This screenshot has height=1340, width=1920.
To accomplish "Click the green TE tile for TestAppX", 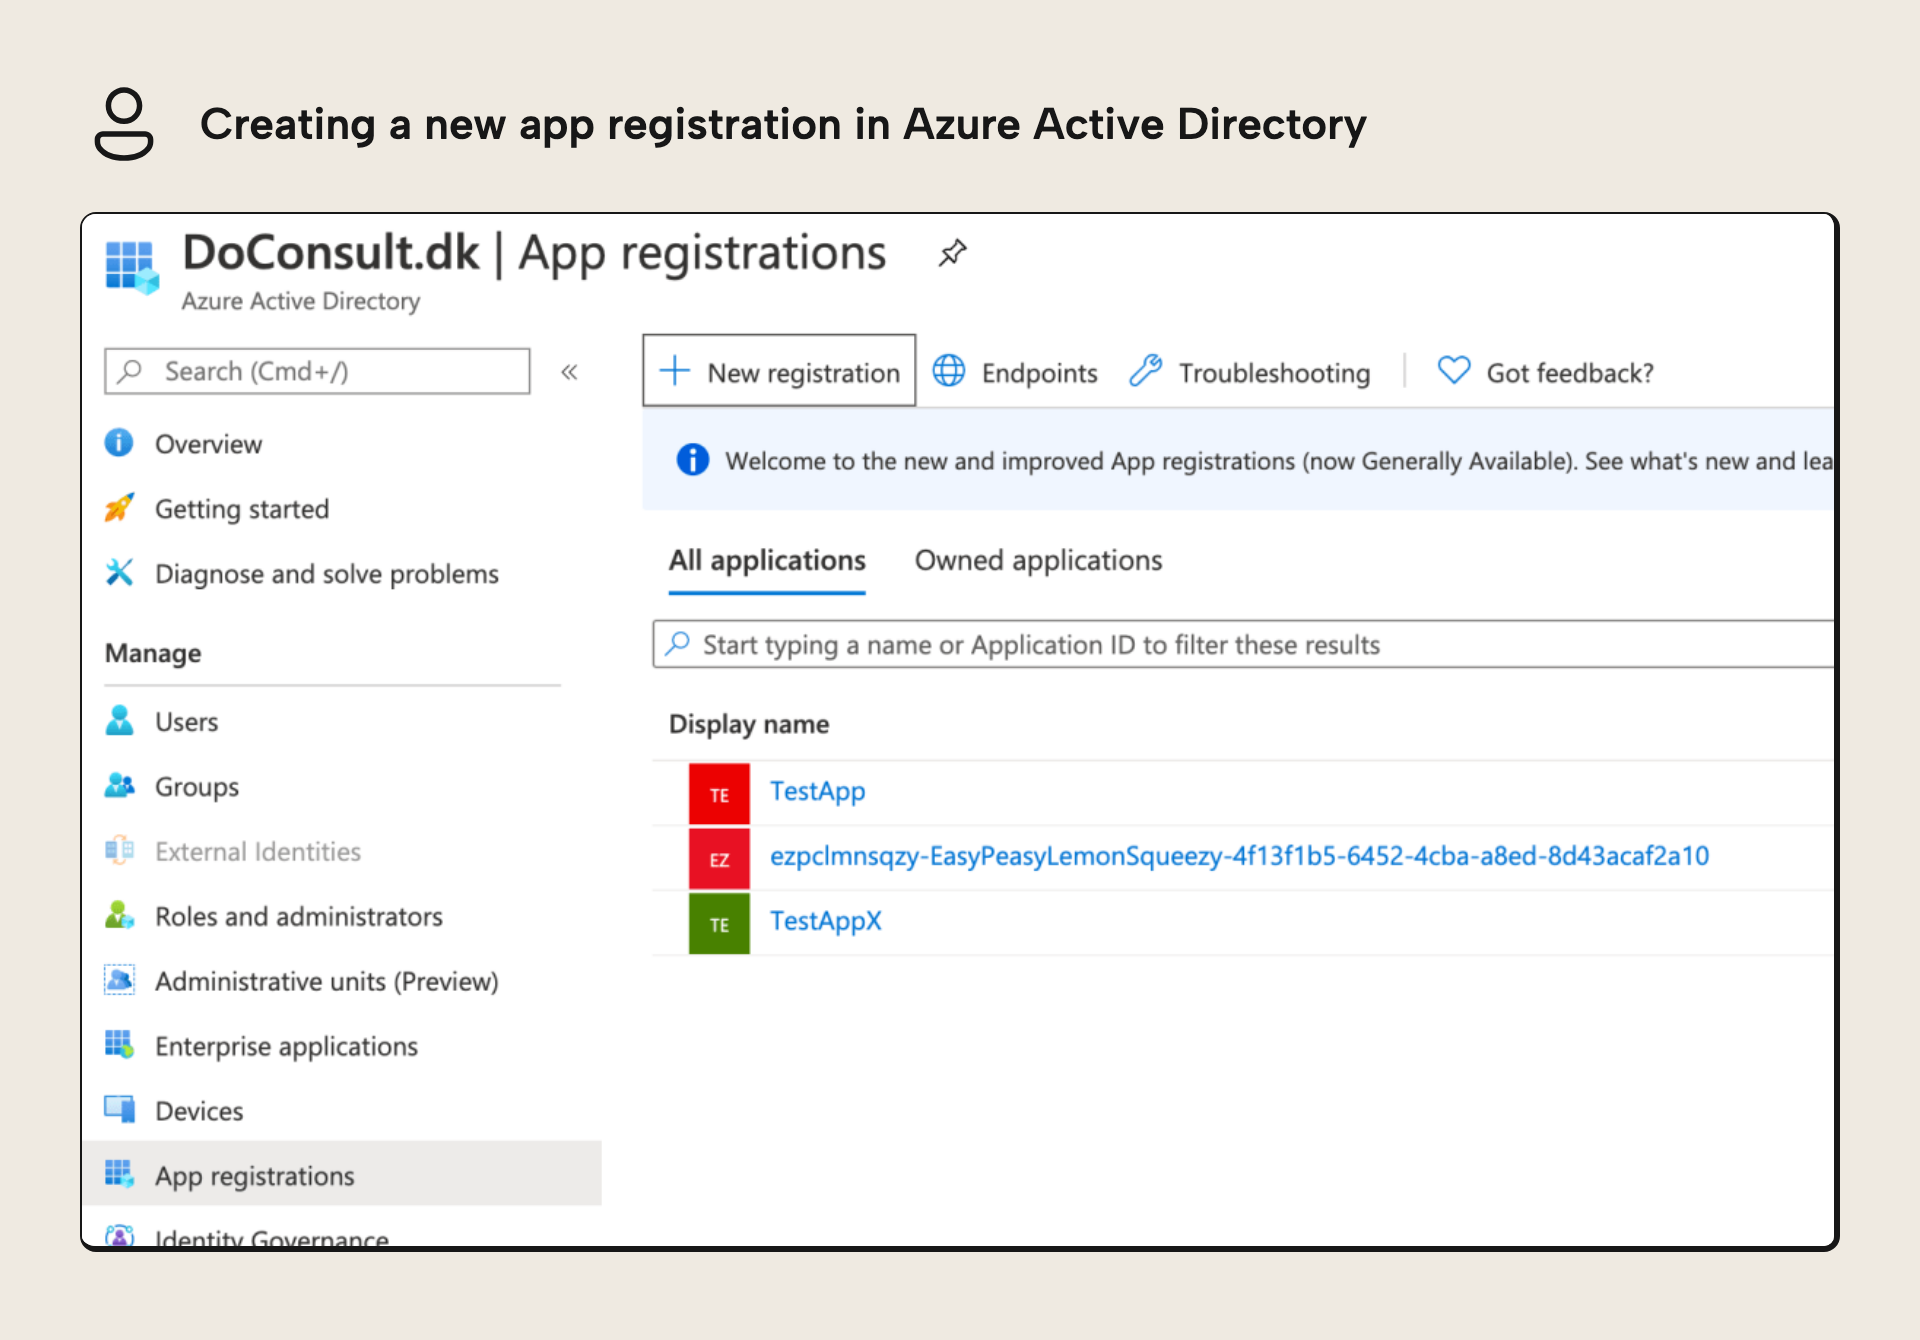I will pyautogui.click(x=719, y=924).
